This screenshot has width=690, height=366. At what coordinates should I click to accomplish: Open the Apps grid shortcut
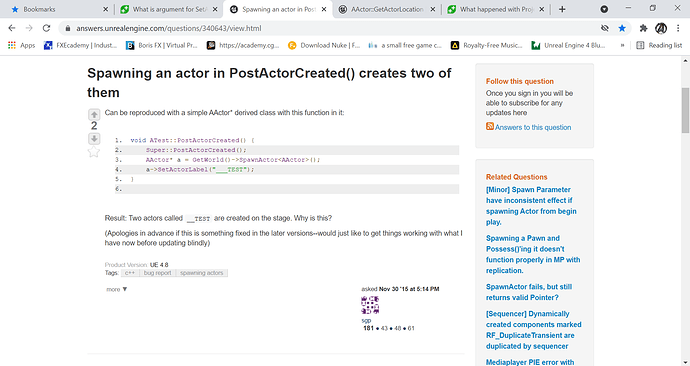pos(22,45)
